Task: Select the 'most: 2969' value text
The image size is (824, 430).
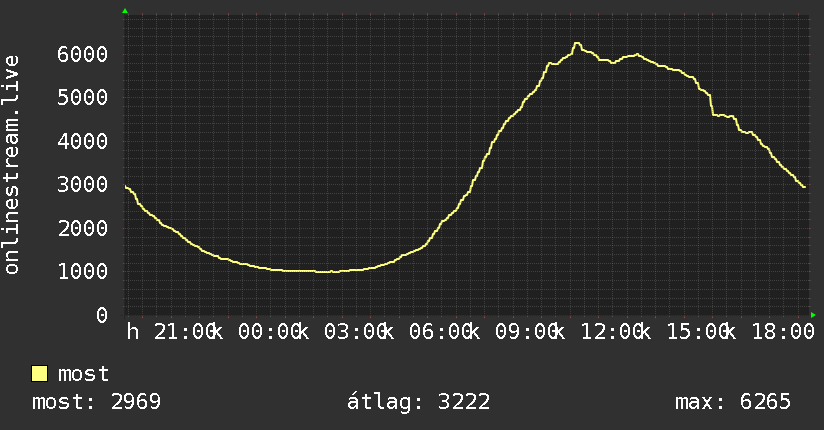Action: (x=96, y=402)
